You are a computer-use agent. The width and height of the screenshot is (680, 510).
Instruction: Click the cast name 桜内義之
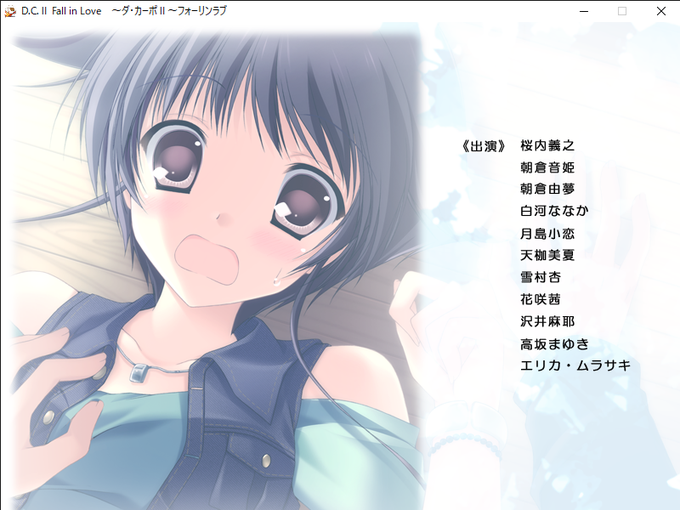tap(547, 146)
